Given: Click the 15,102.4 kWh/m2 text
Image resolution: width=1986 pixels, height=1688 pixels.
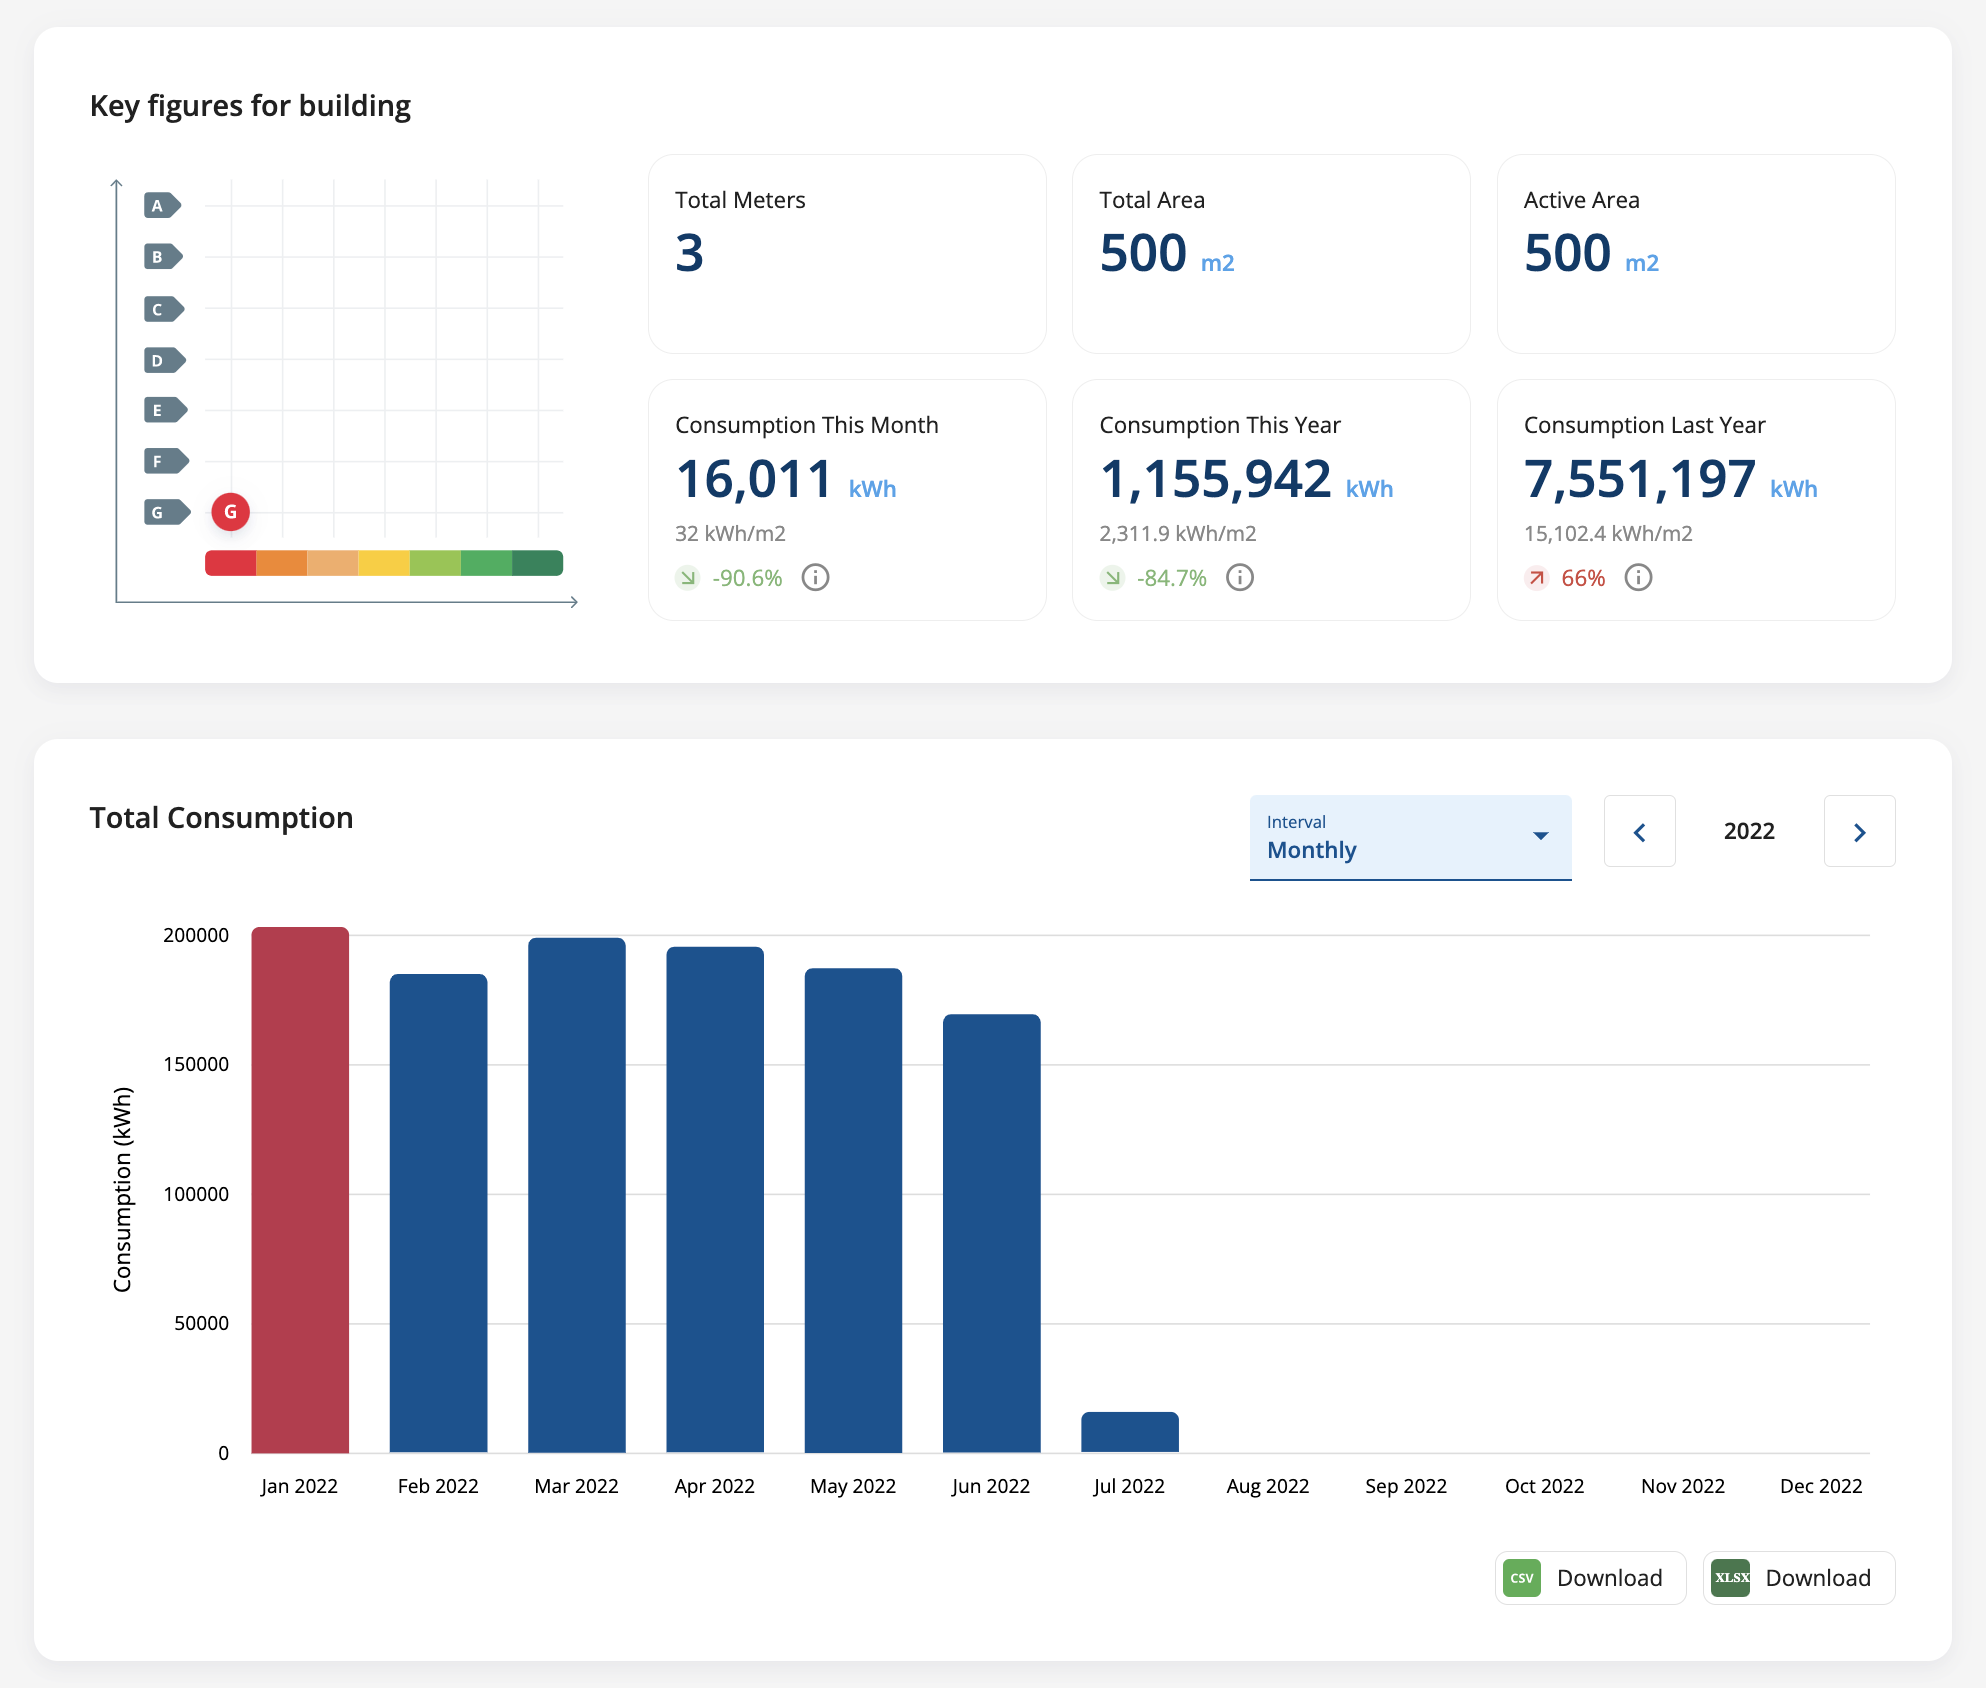Looking at the screenshot, I should pyautogui.click(x=1608, y=534).
